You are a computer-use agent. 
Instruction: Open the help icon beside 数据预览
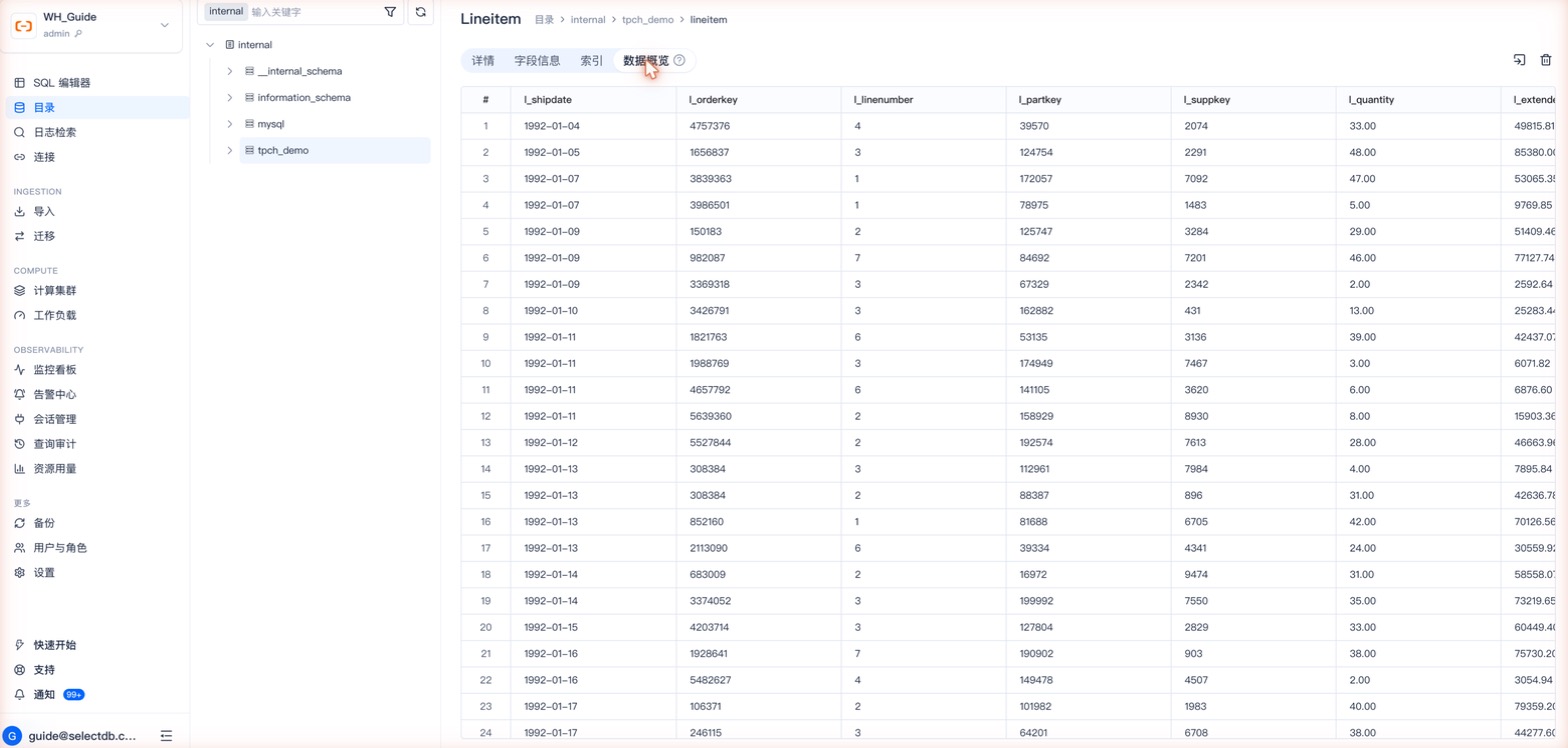pyautogui.click(x=680, y=61)
